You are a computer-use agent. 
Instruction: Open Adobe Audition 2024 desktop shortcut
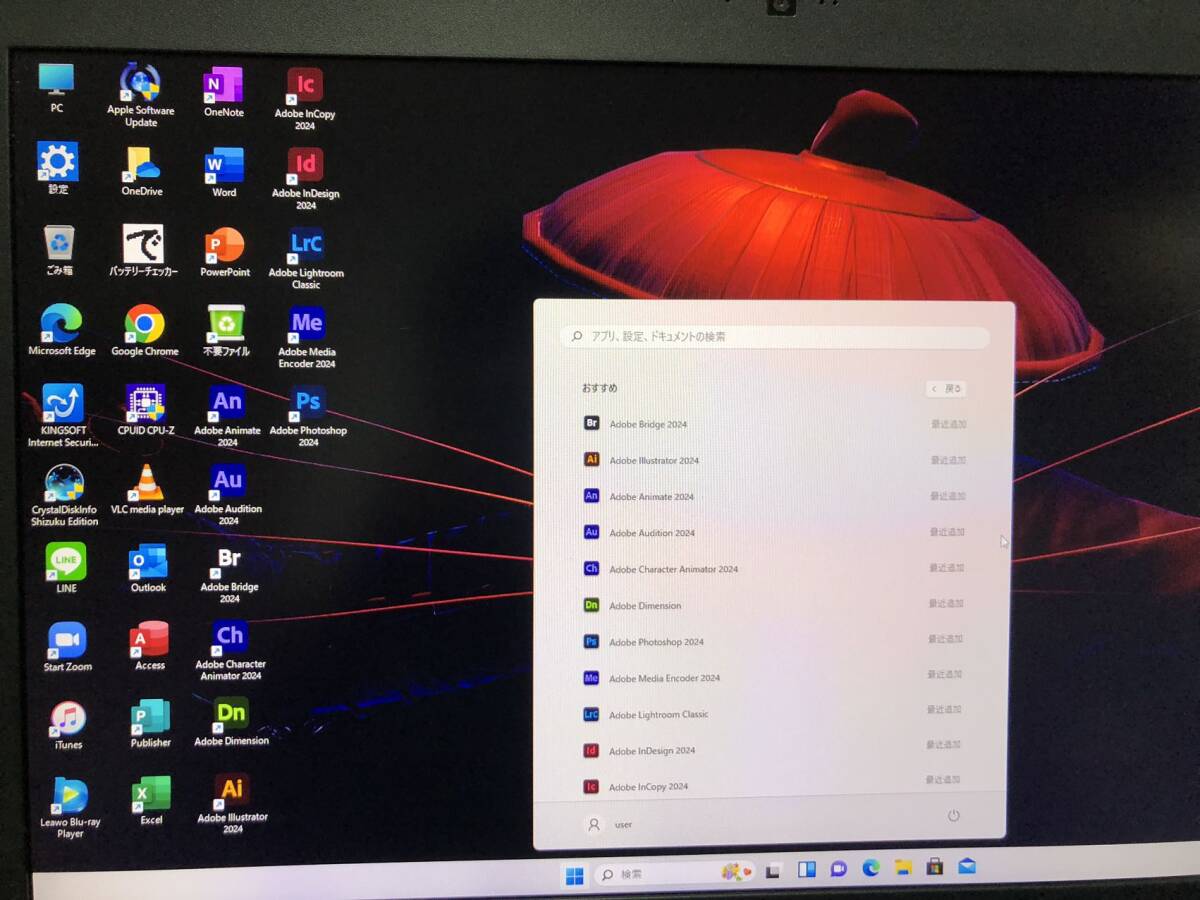228,494
